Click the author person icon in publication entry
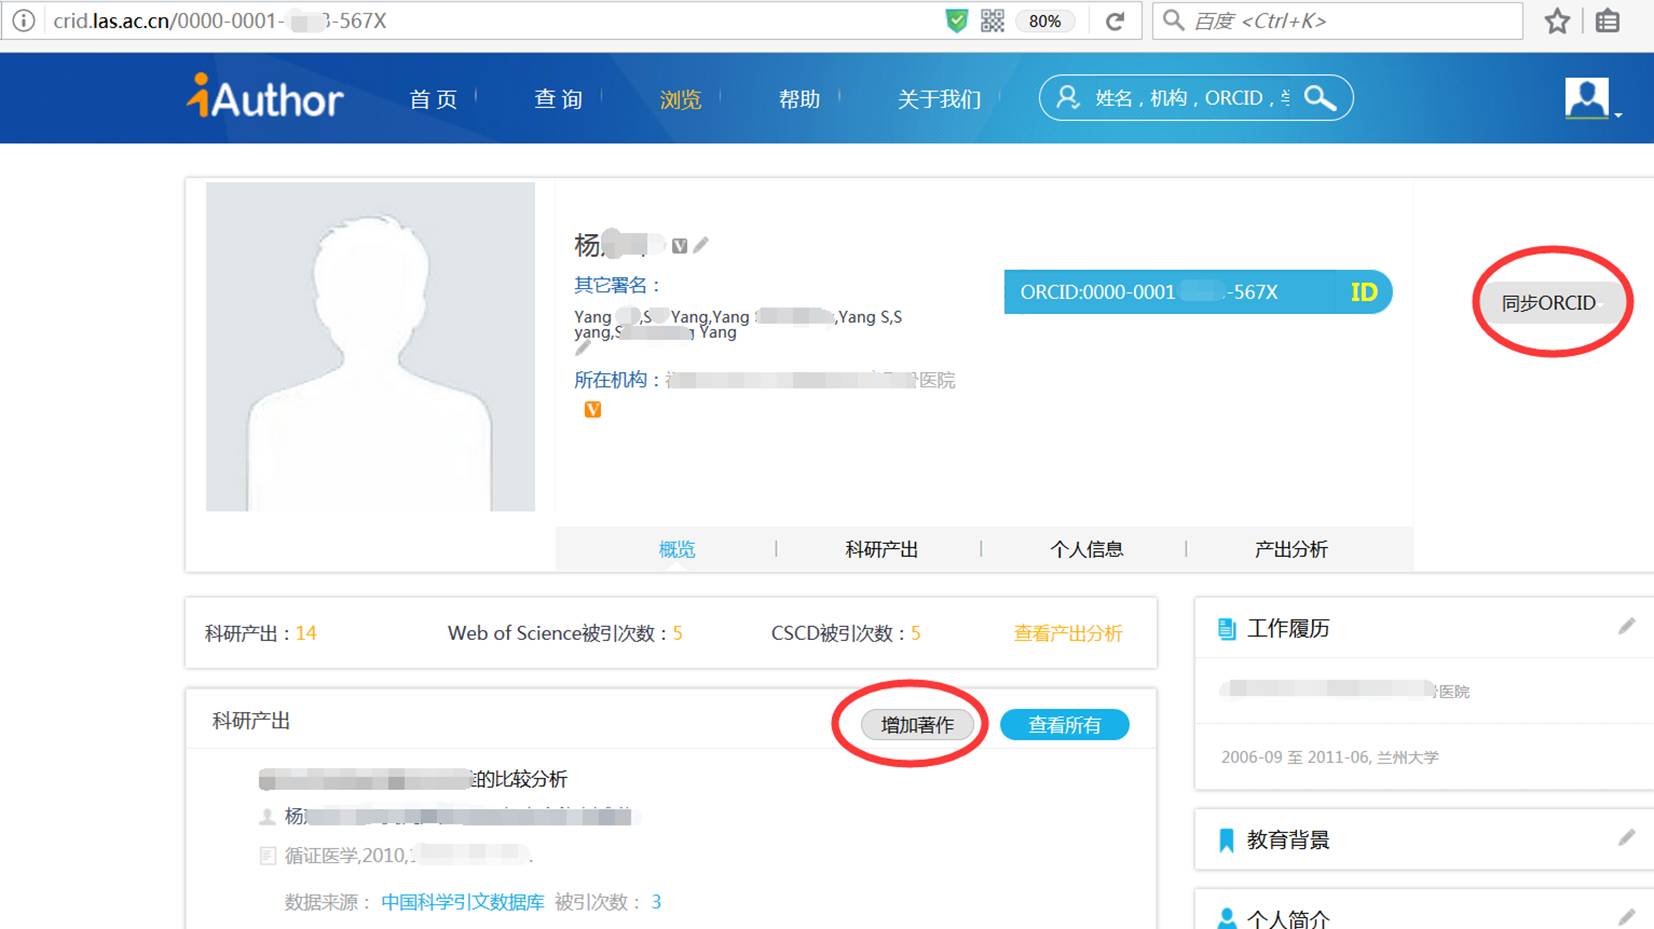 point(267,817)
